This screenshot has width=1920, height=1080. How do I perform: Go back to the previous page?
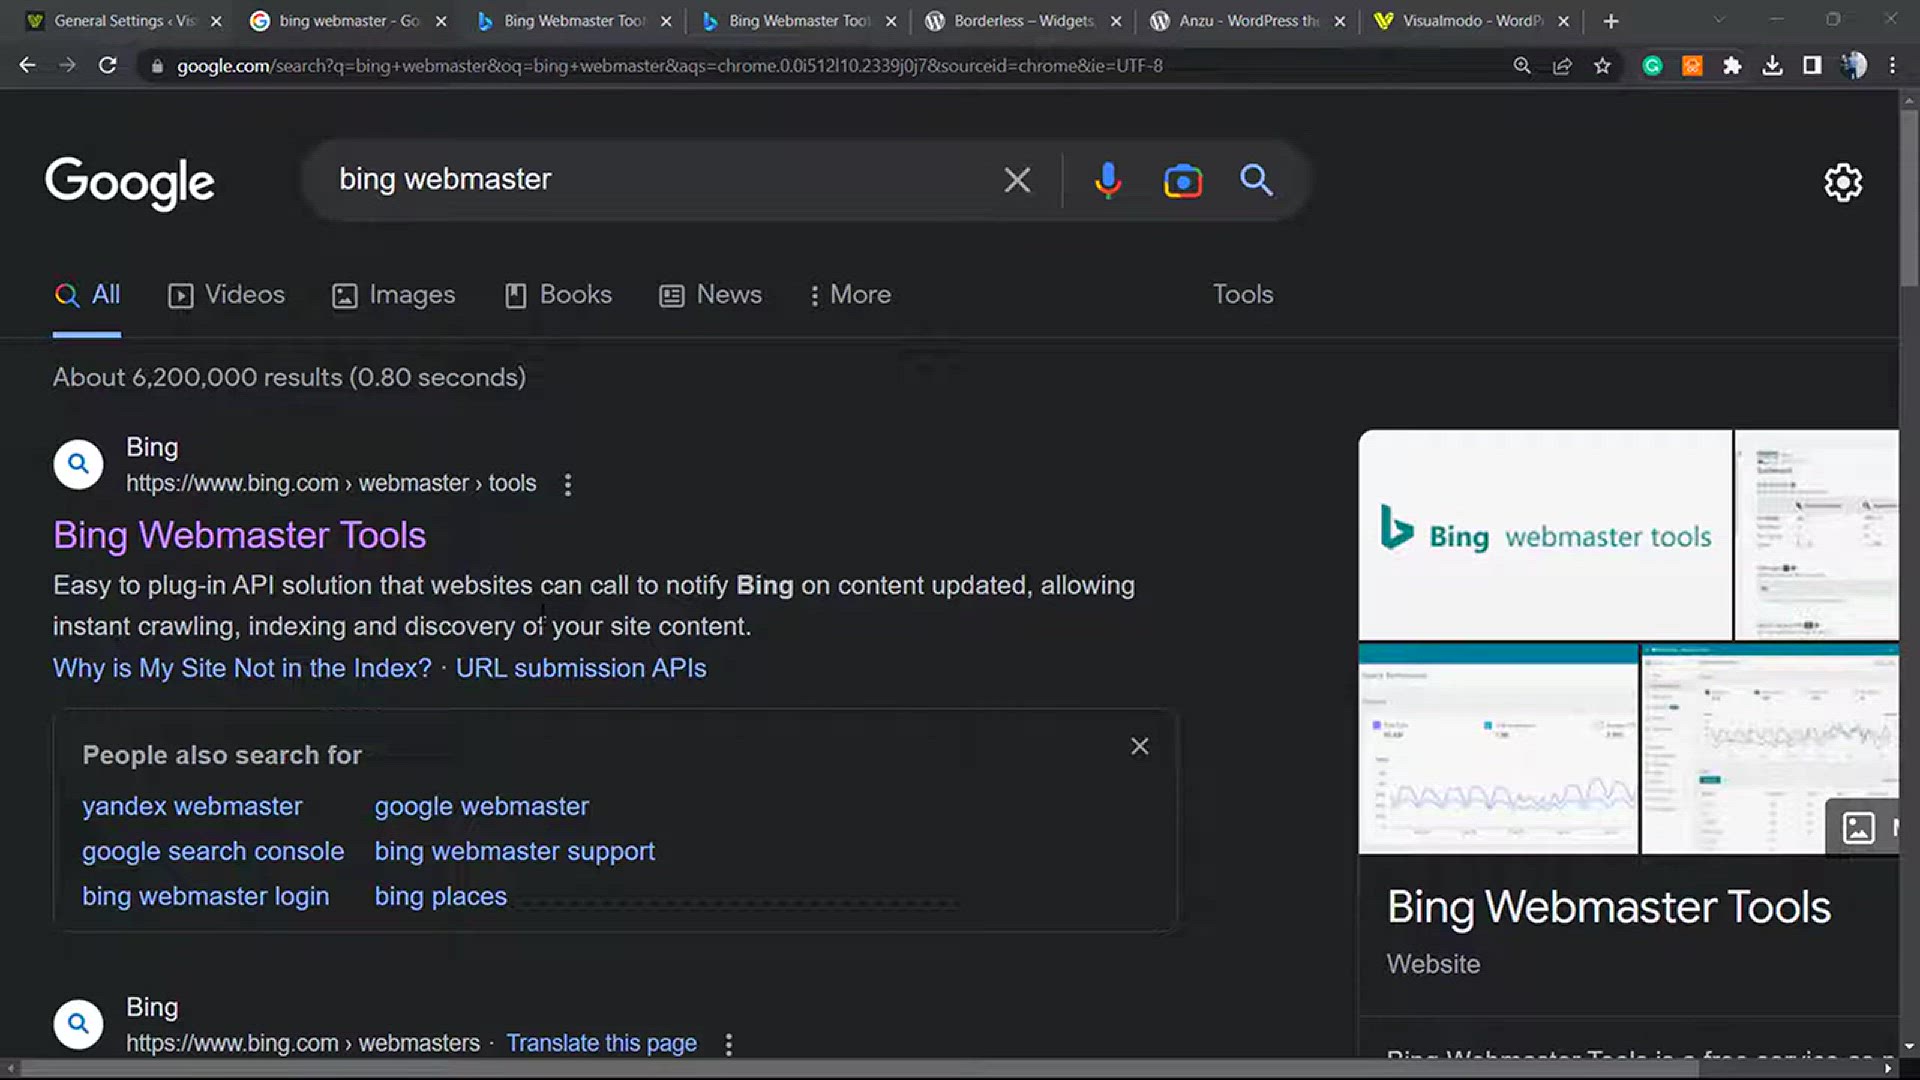point(27,65)
